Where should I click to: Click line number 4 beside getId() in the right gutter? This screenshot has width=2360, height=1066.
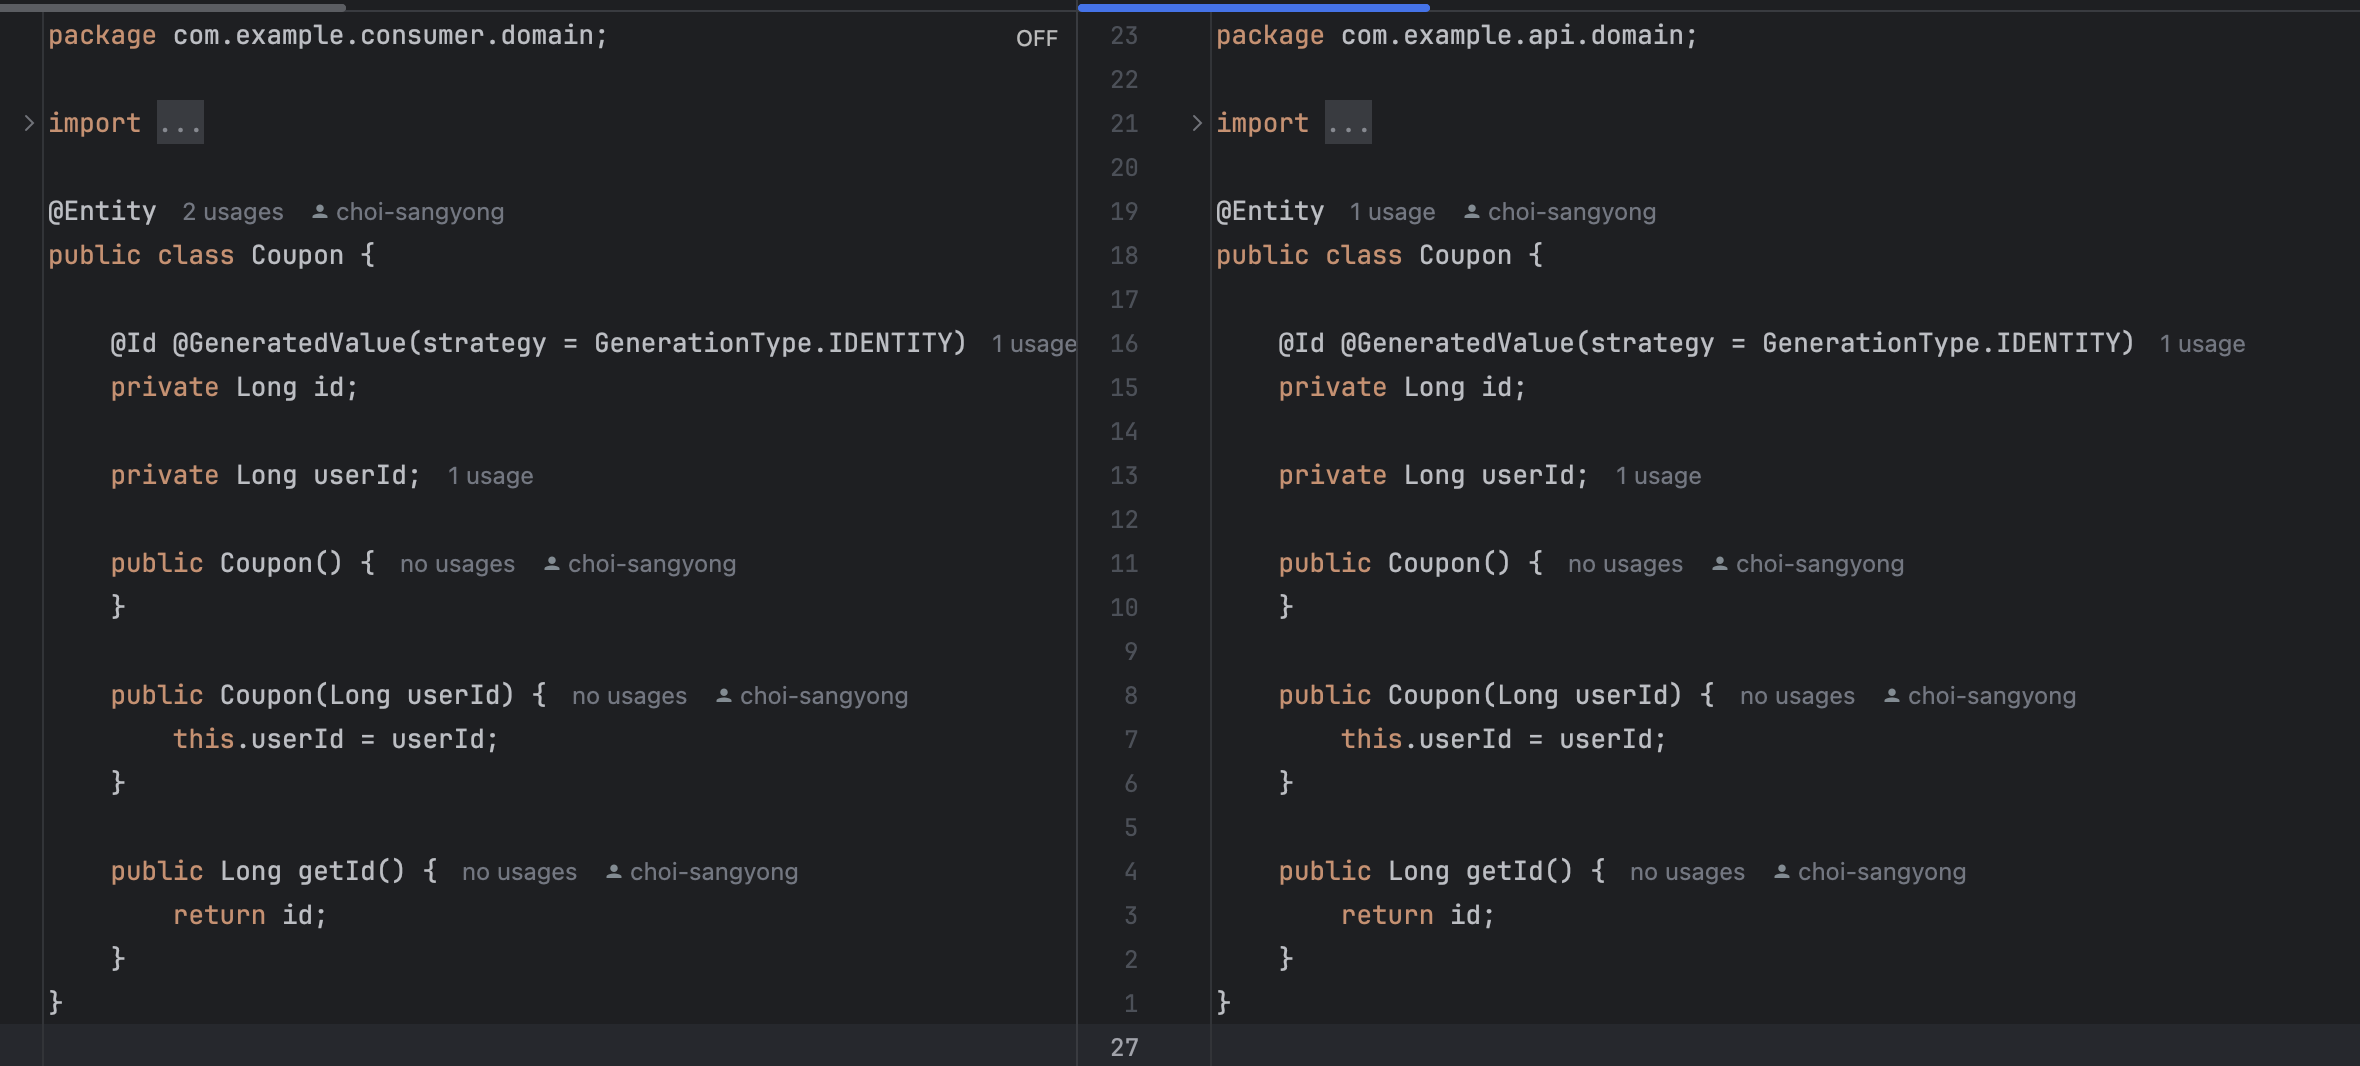pyautogui.click(x=1131, y=872)
